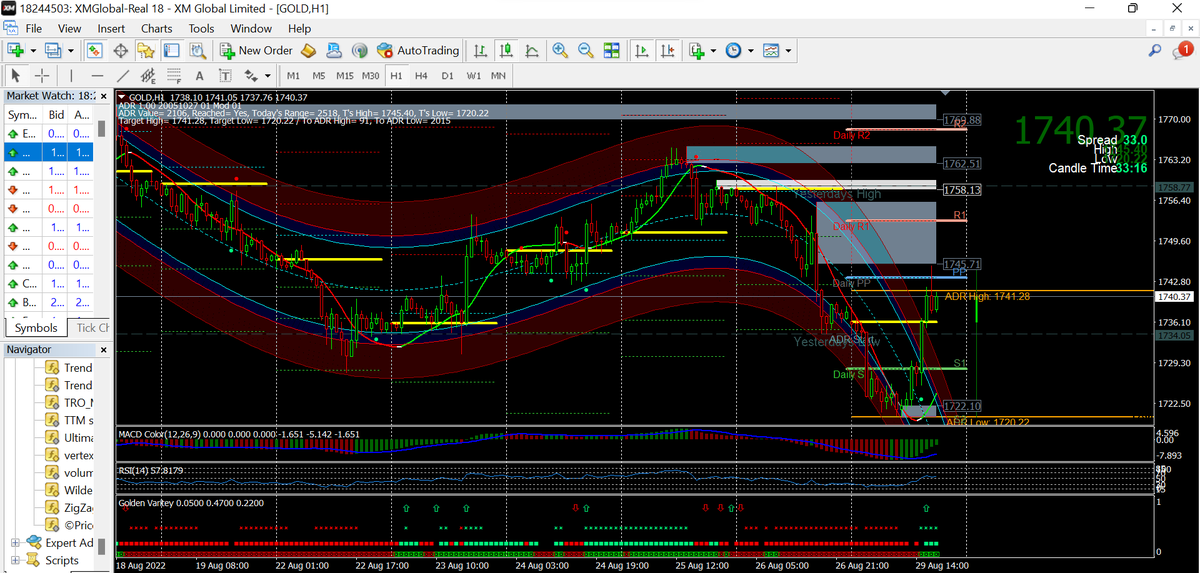Open the File menu
The height and width of the screenshot is (573, 1200).
tap(34, 28)
